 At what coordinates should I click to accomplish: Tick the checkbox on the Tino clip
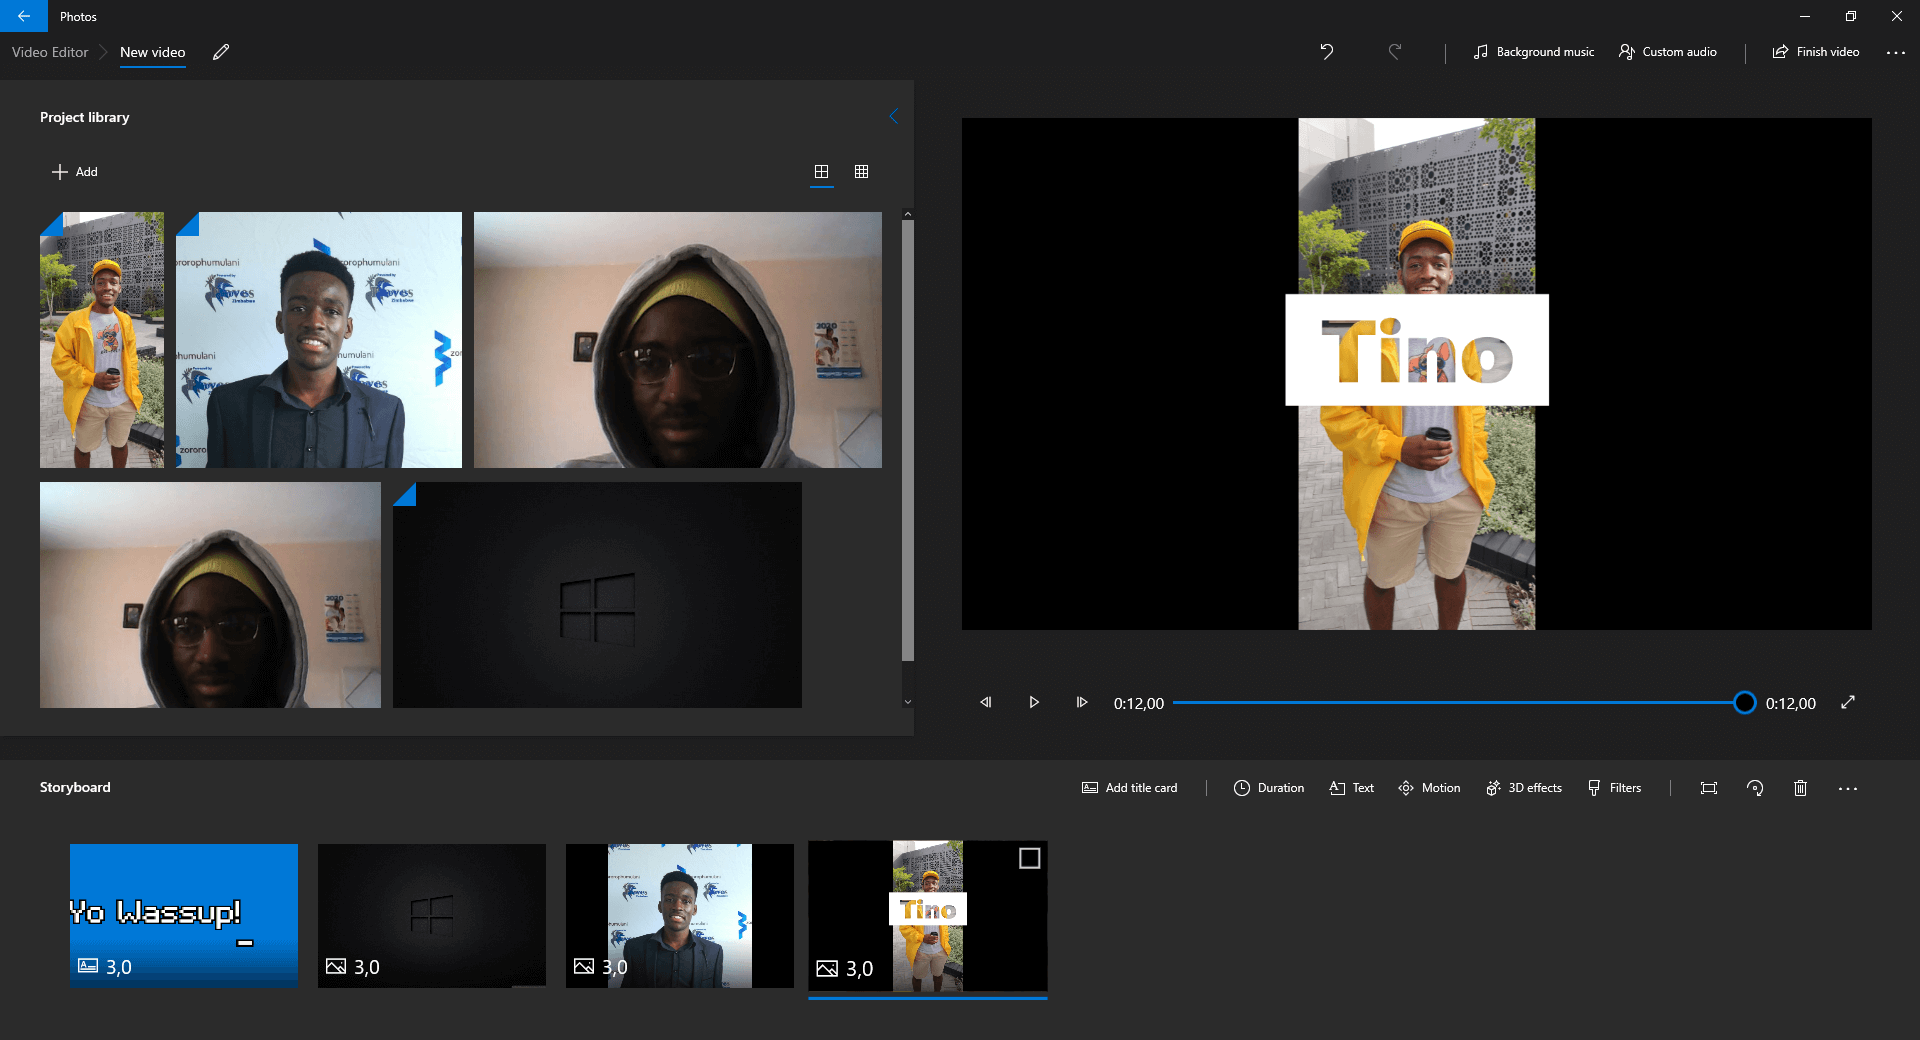(x=1029, y=858)
